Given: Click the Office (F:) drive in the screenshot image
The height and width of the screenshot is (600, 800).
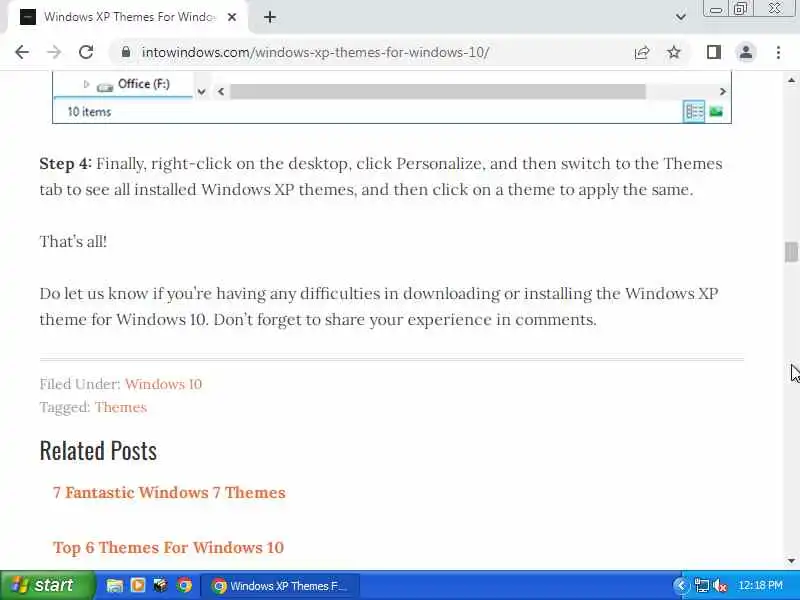Looking at the screenshot, I should (133, 84).
